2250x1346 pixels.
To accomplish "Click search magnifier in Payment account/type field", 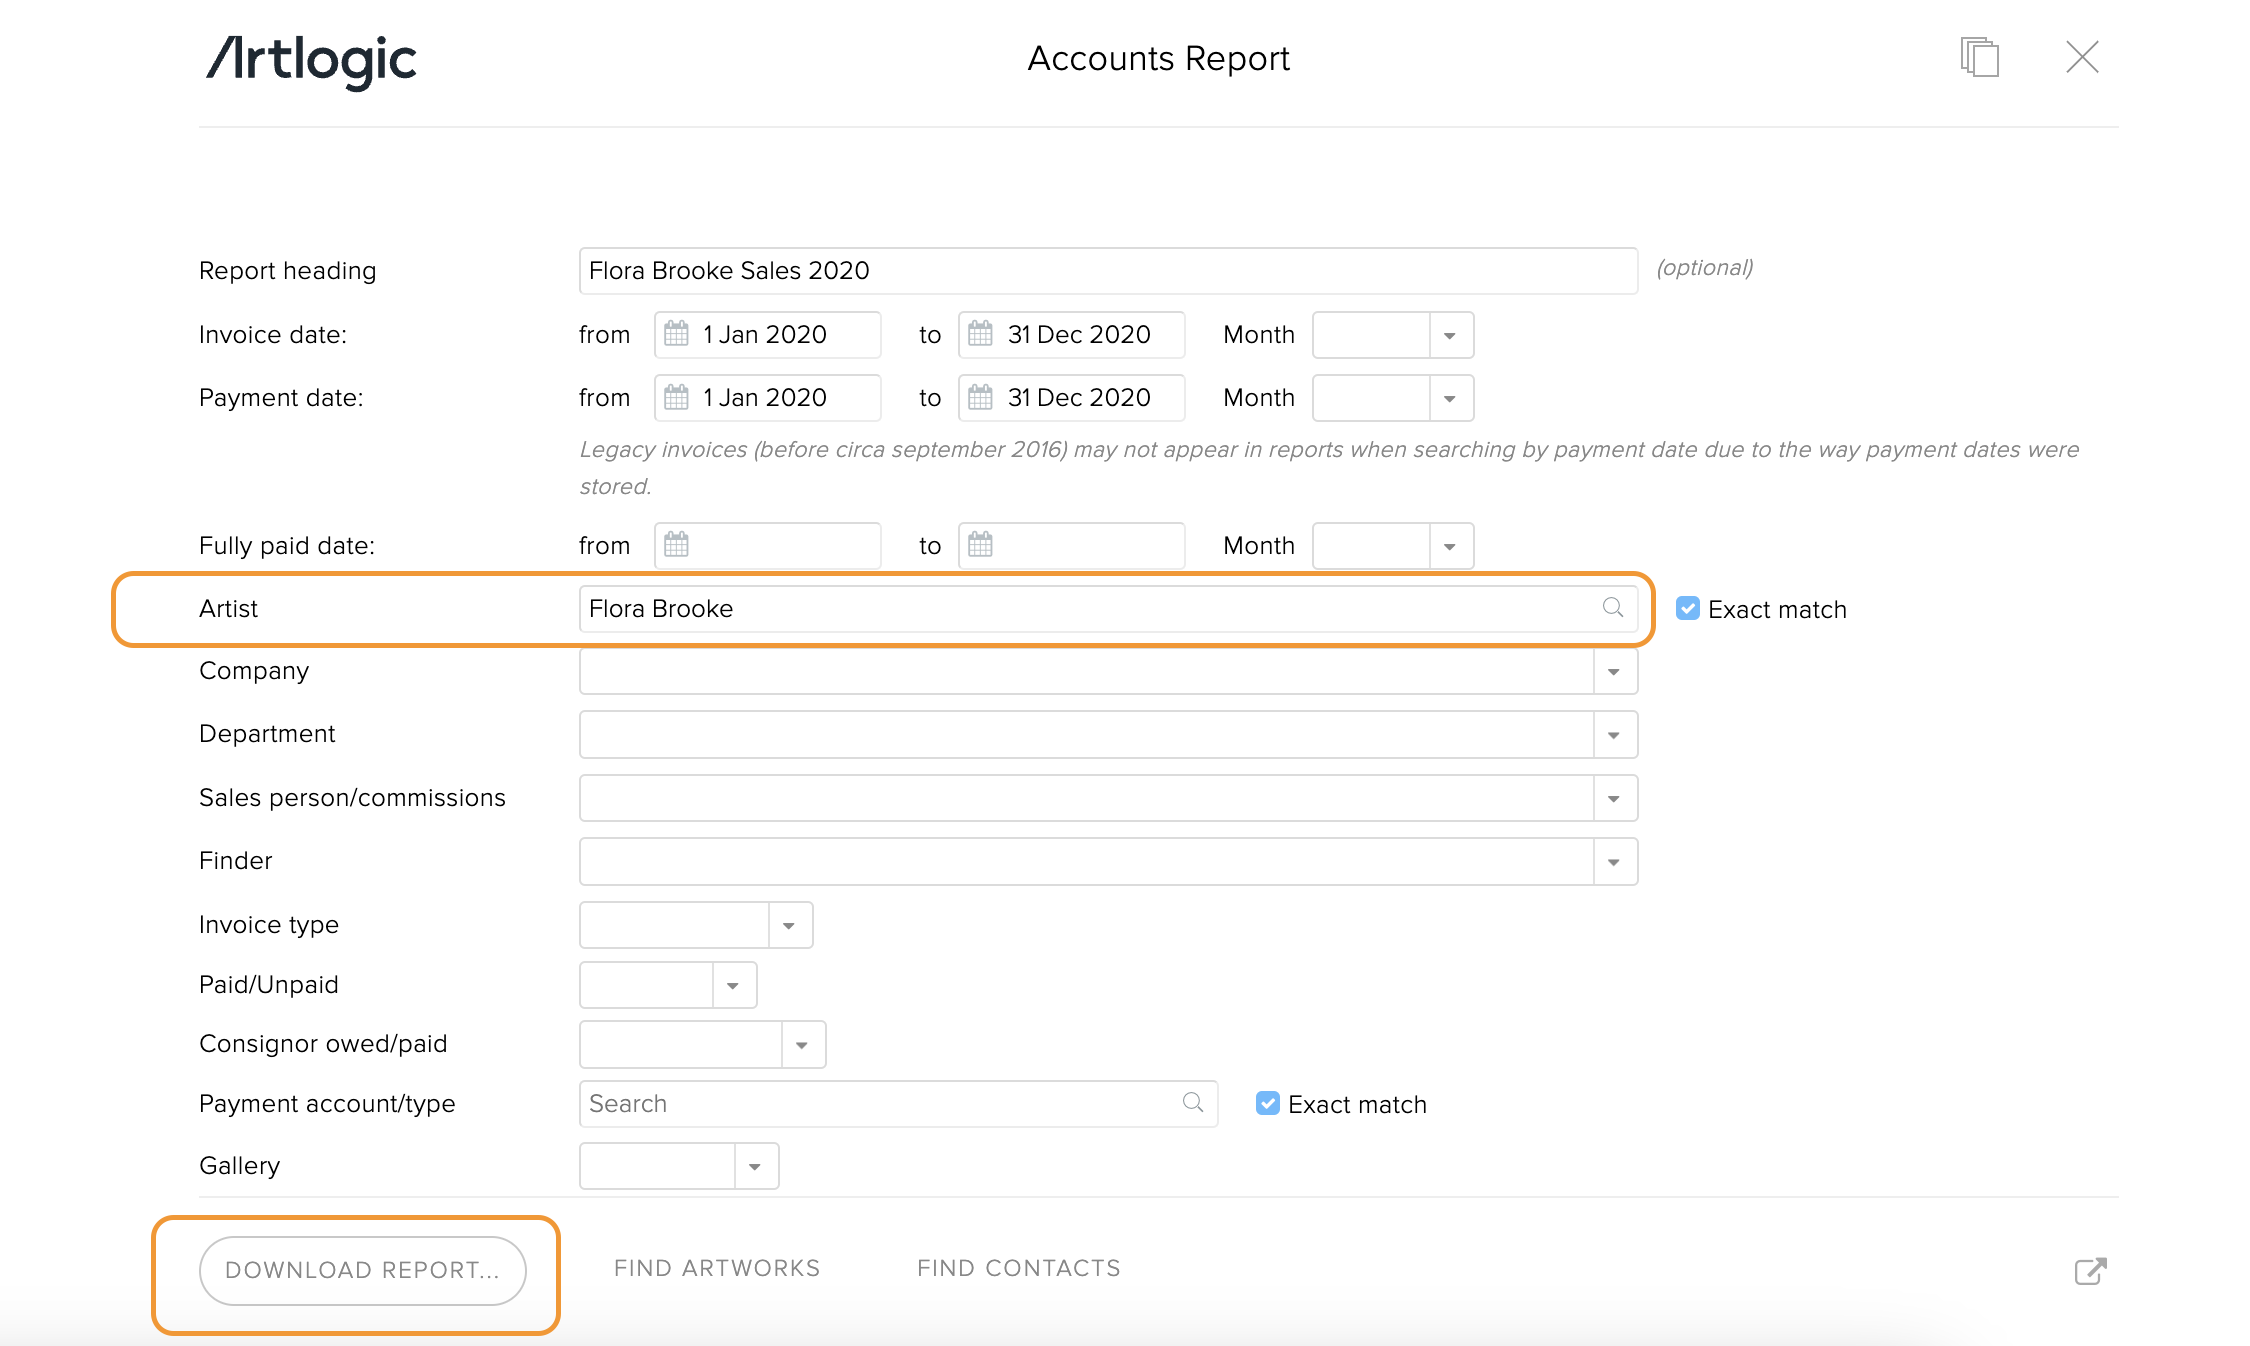I will tap(1192, 1102).
